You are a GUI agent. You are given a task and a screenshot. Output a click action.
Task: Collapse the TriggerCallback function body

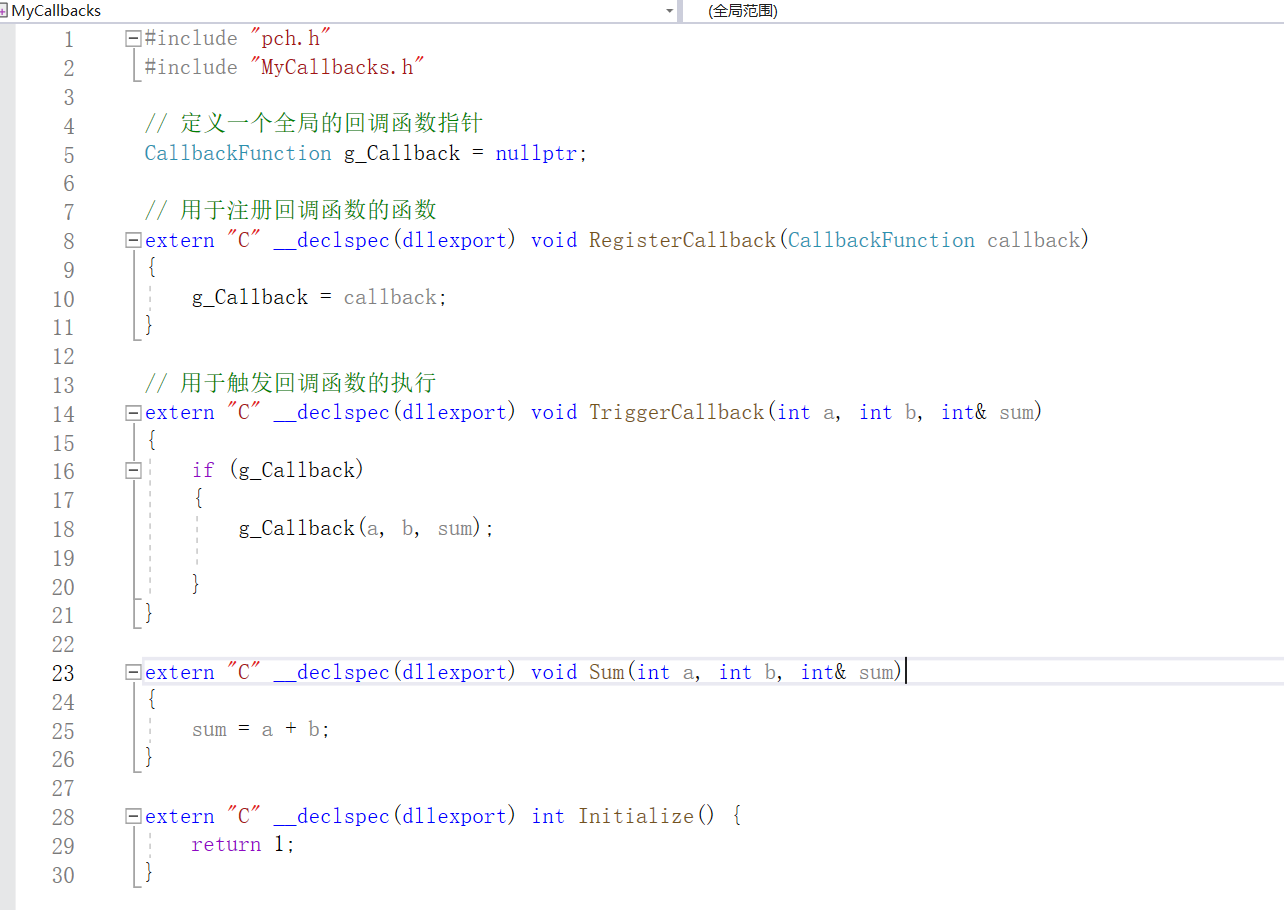132,412
